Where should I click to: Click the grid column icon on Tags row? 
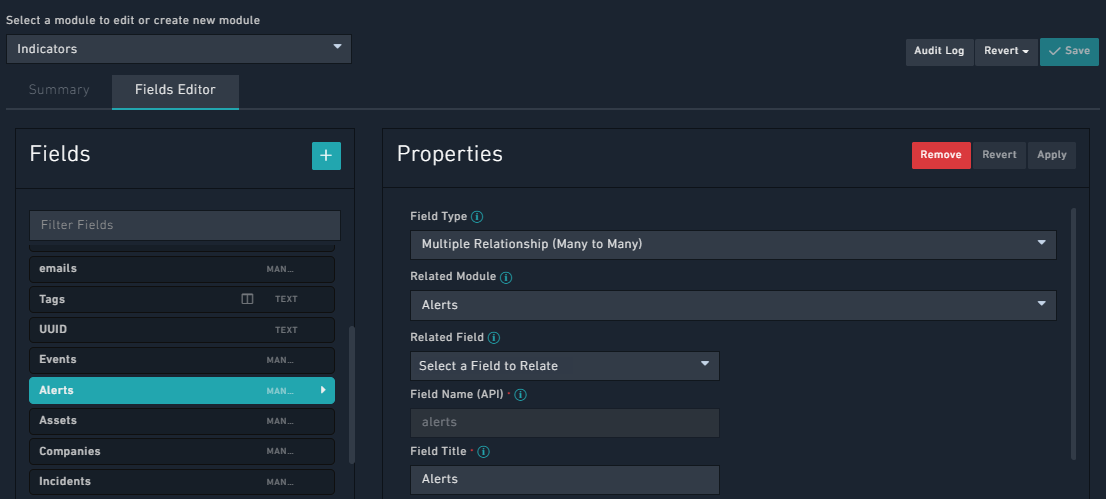247,299
